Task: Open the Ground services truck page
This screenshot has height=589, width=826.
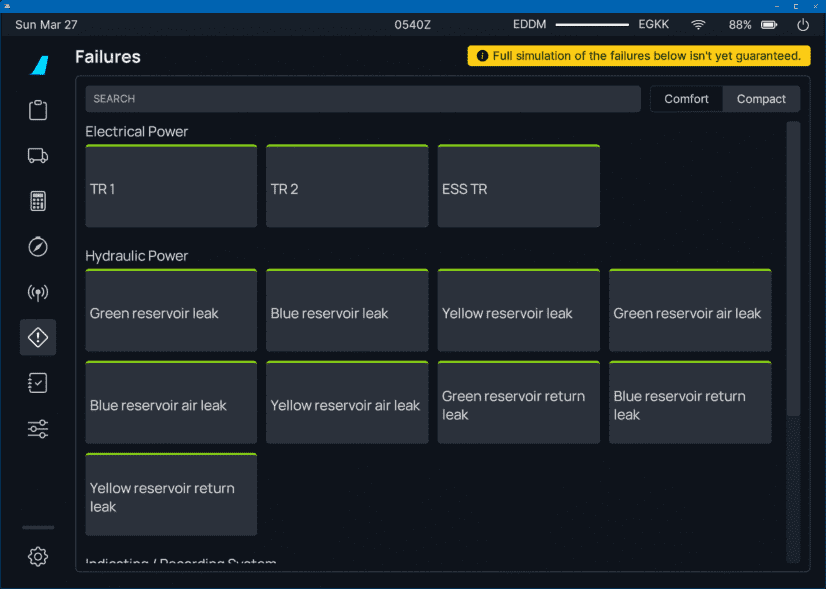Action: [x=38, y=155]
